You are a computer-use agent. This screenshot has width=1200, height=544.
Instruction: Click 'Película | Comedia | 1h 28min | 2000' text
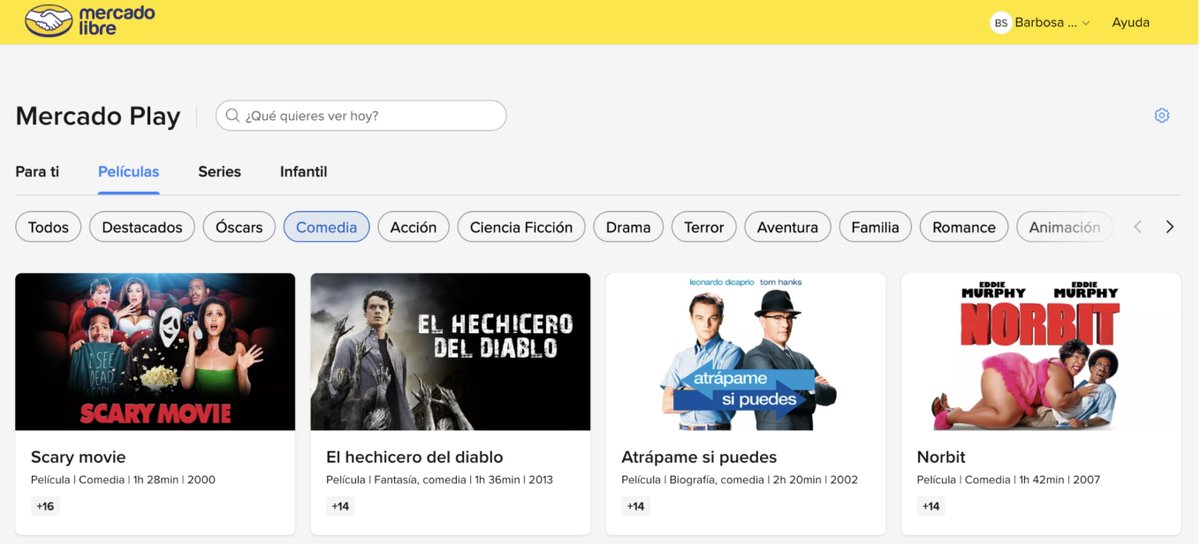123,480
